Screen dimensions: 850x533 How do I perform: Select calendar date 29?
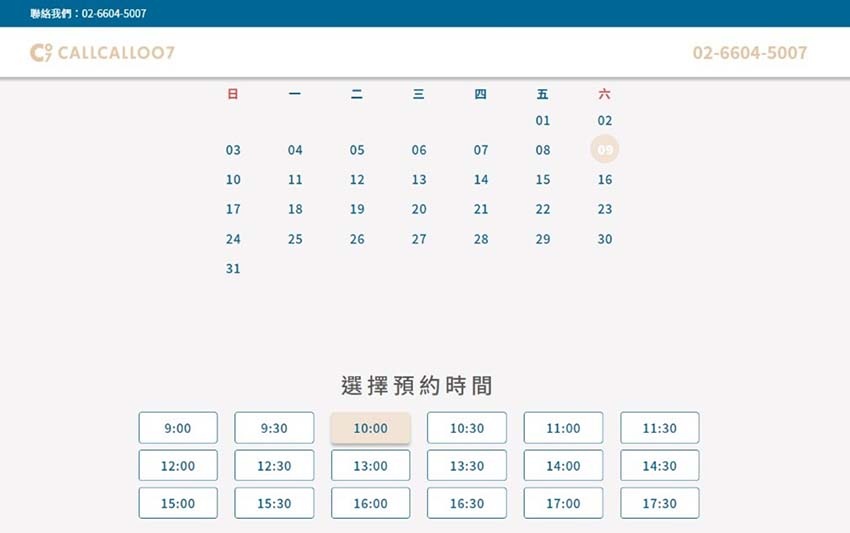pyautogui.click(x=543, y=239)
